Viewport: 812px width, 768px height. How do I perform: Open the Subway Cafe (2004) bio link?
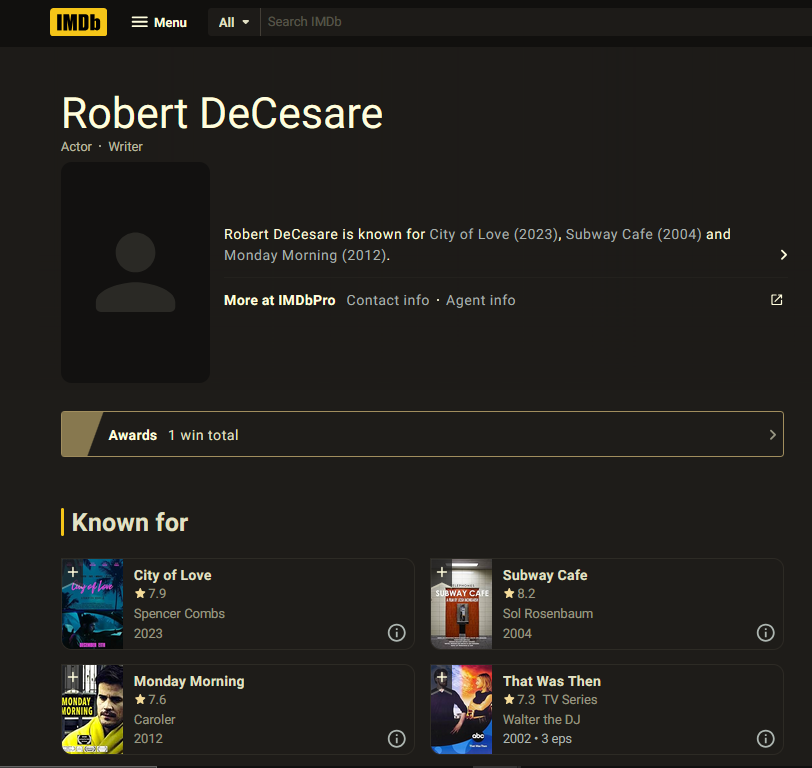coord(633,234)
